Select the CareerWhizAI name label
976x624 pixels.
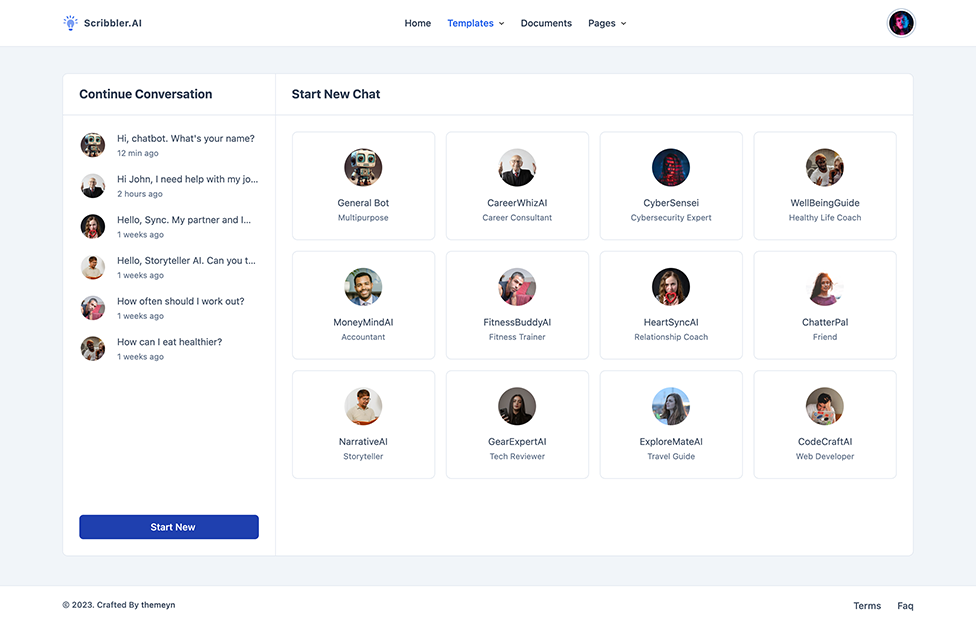517,203
